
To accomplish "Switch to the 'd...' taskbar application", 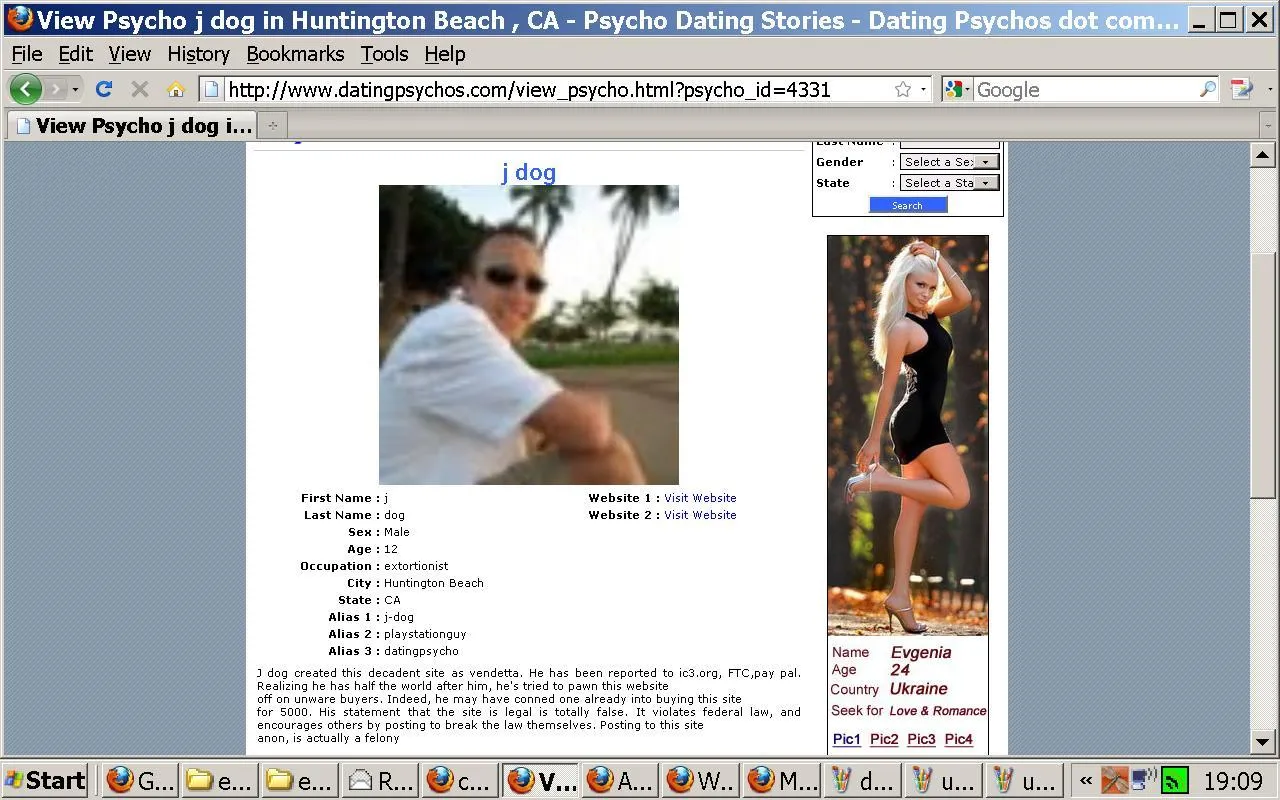I will click(x=860, y=780).
